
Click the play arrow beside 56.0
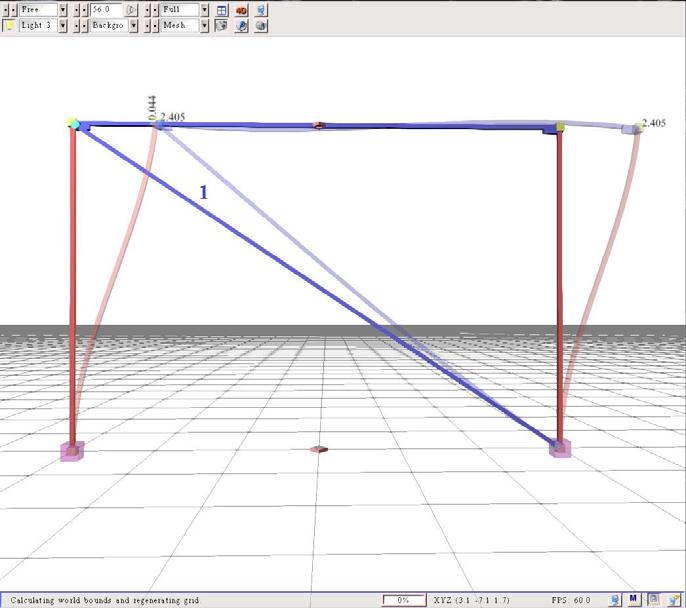(x=131, y=9)
